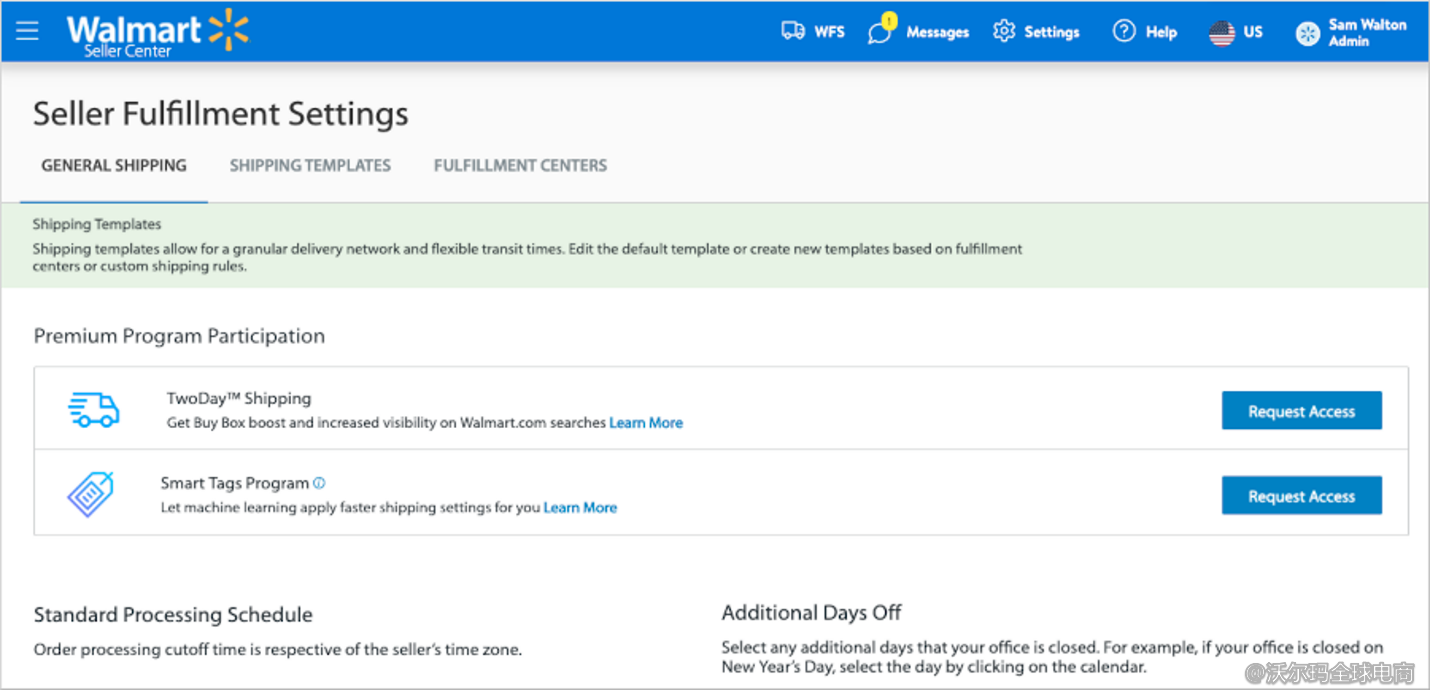Open Learn More link for Smart Tags Program
Screen dimensions: 1430x690
[x=580, y=508]
